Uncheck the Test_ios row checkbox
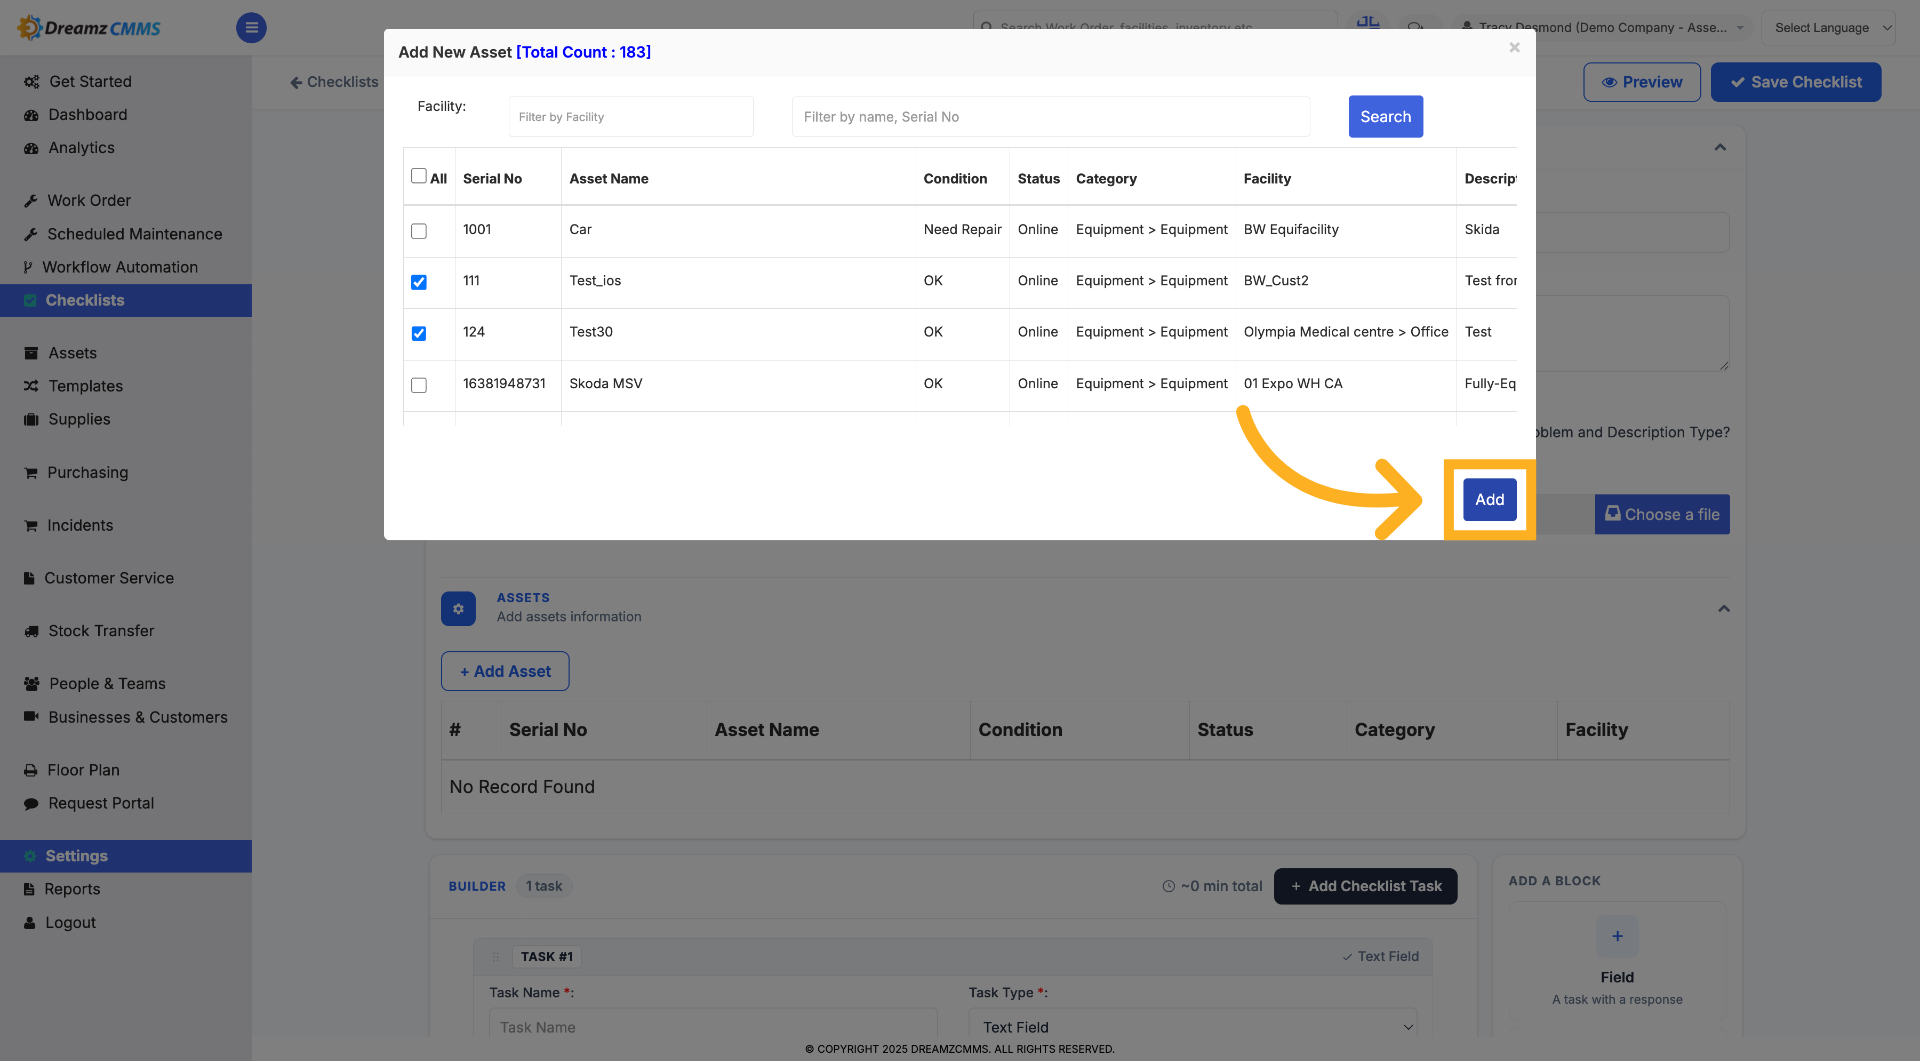This screenshot has width=1920, height=1061. pyautogui.click(x=419, y=282)
